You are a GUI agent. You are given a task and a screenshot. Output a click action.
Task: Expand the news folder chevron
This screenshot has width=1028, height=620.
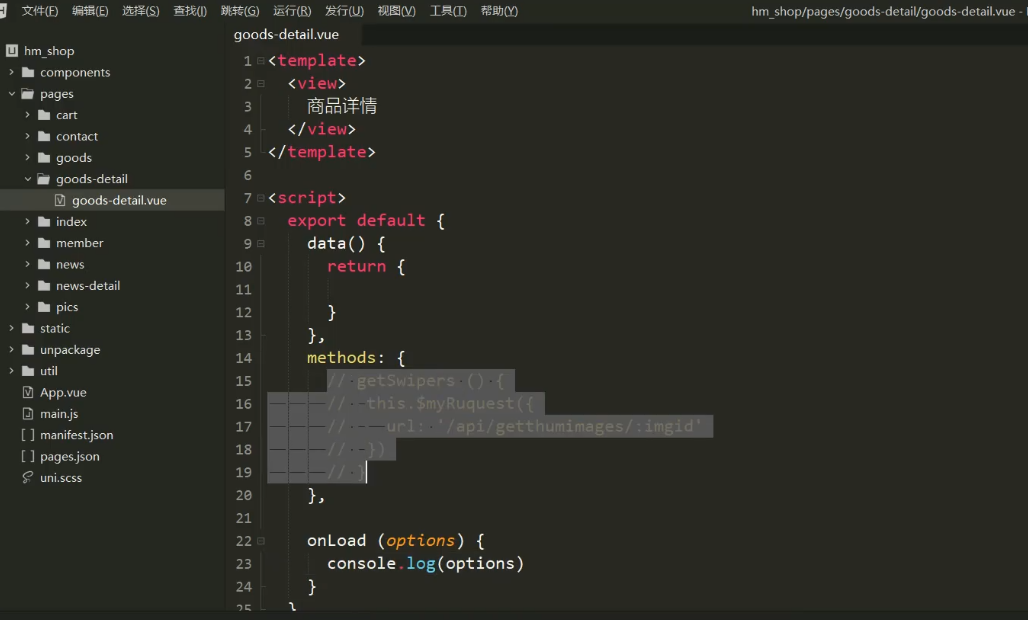28,264
